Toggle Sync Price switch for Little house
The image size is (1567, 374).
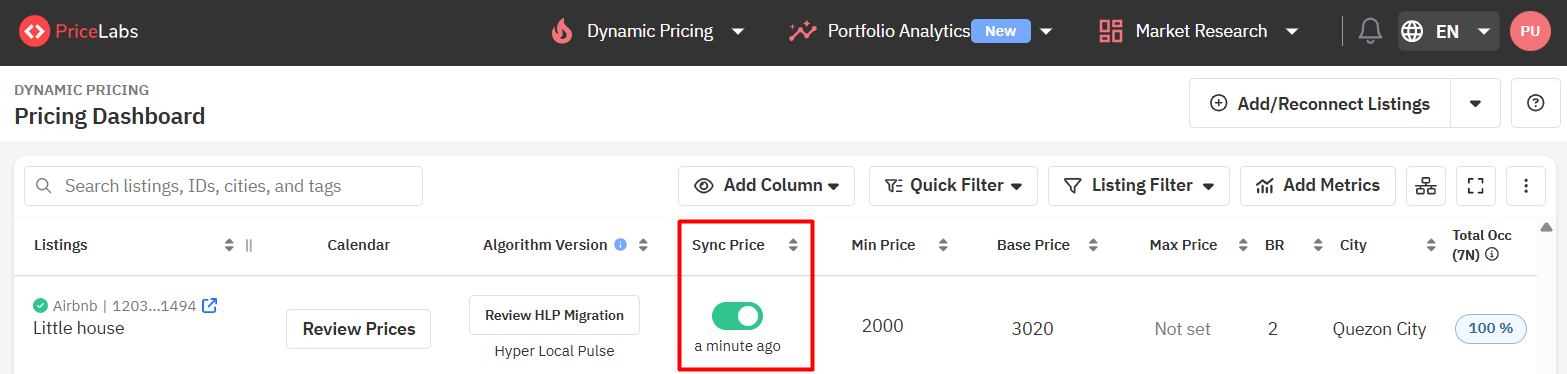pyautogui.click(x=738, y=316)
